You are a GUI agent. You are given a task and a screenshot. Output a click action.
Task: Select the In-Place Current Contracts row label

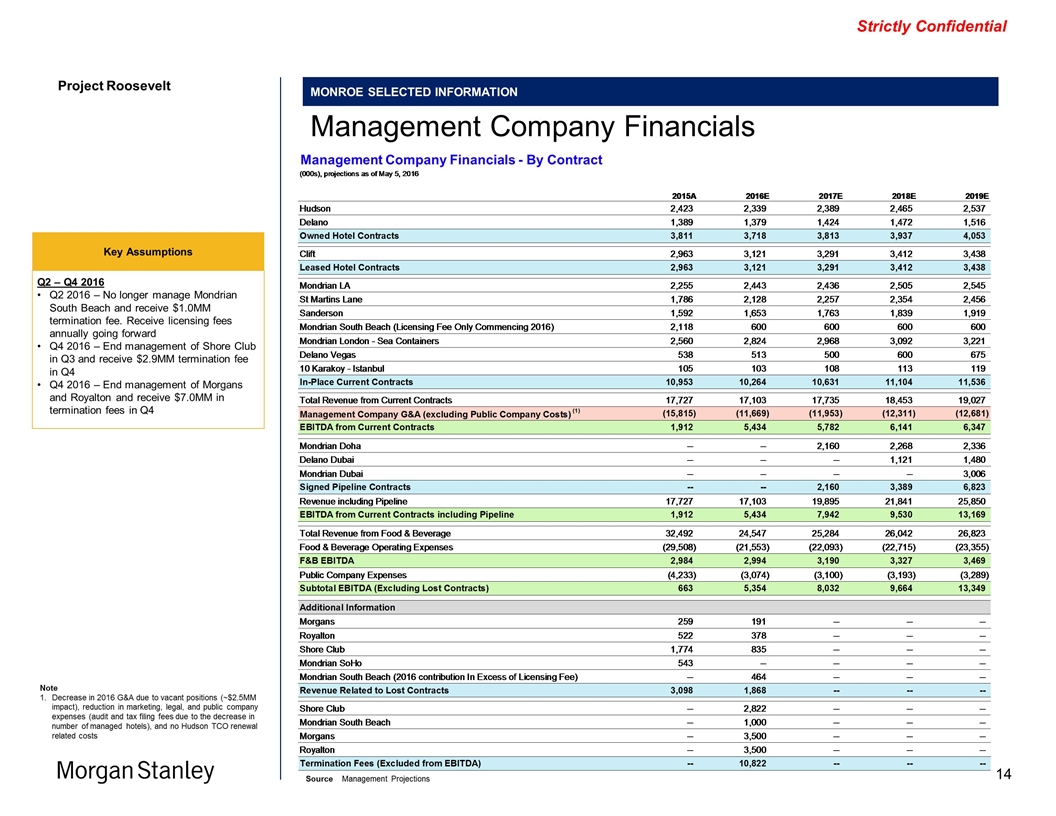click(x=356, y=382)
